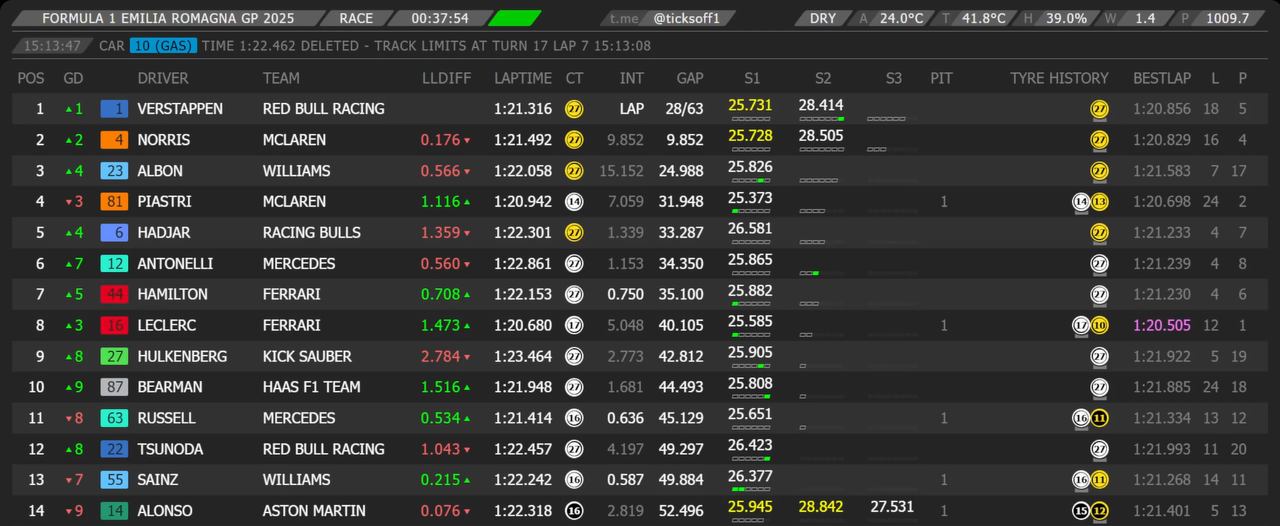This screenshot has width=1280, height=526.
Task: Click Hamilton's tyre history icon
Action: (x=1099, y=295)
